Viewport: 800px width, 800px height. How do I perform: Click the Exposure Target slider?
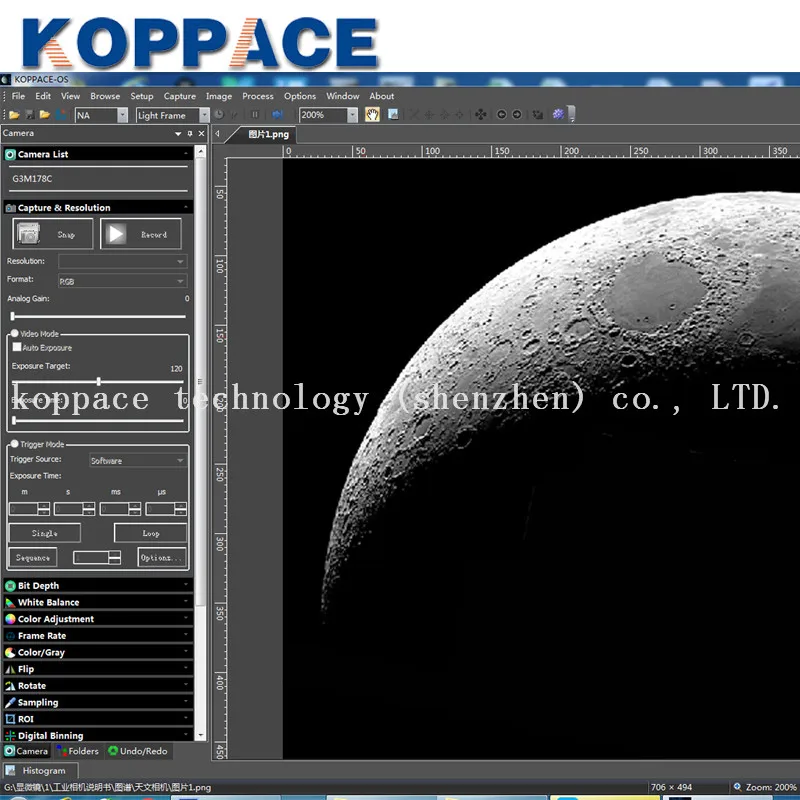coord(98,381)
